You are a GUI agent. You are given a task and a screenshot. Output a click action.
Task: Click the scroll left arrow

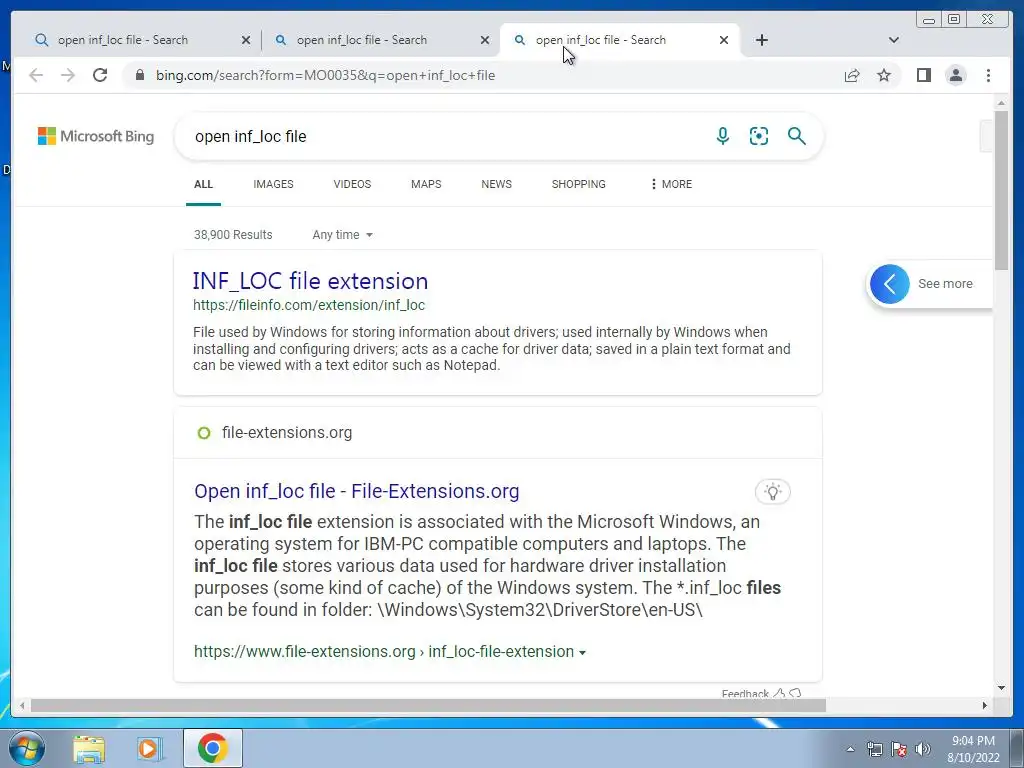click(x=22, y=705)
